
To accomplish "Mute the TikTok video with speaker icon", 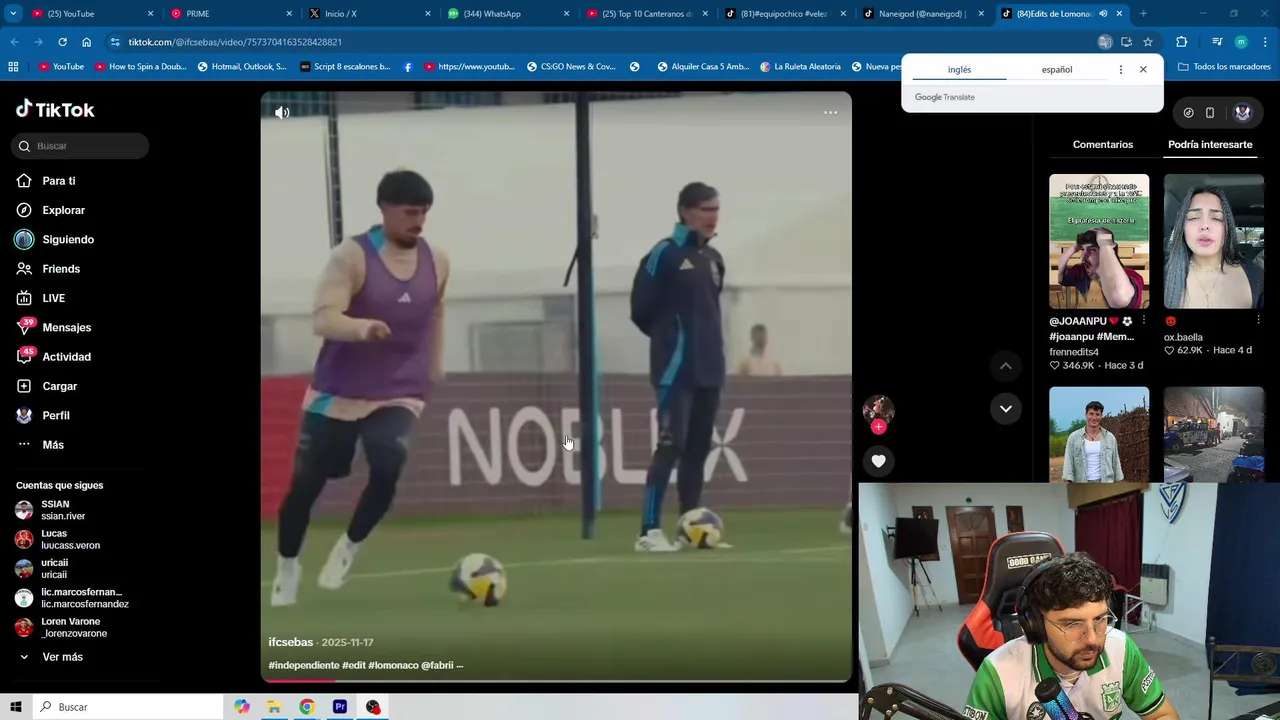I will [x=282, y=113].
